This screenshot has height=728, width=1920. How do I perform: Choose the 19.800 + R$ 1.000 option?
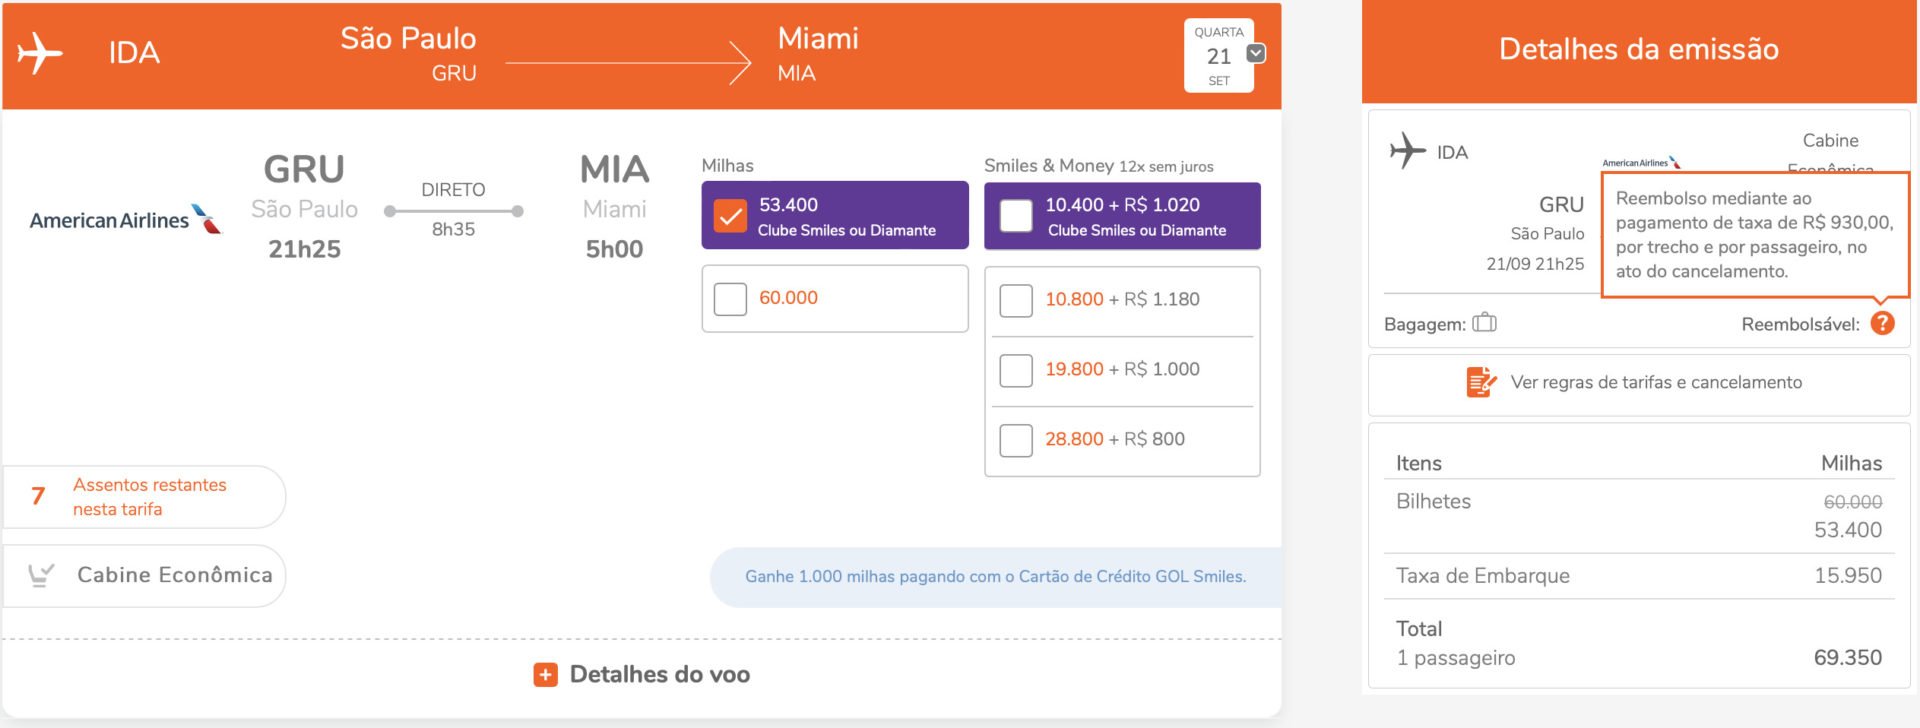pyautogui.click(x=1016, y=370)
